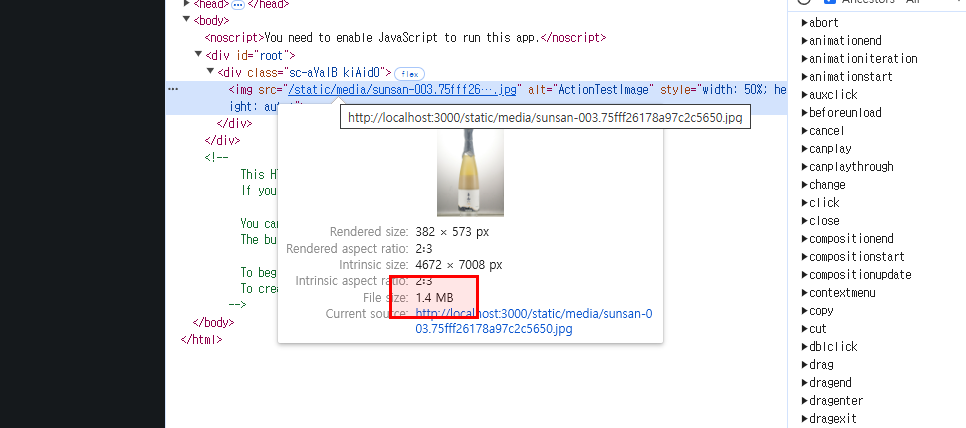Expand the compositionend event listener

[805, 238]
